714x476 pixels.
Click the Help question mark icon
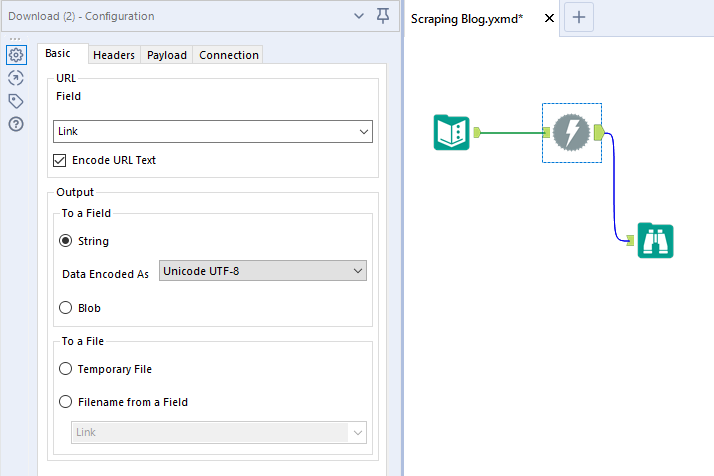[16, 124]
